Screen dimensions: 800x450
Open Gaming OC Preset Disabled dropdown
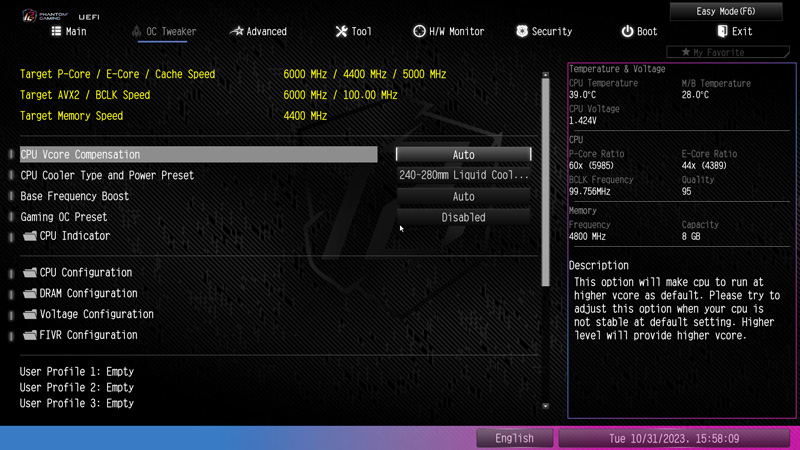[x=463, y=217]
